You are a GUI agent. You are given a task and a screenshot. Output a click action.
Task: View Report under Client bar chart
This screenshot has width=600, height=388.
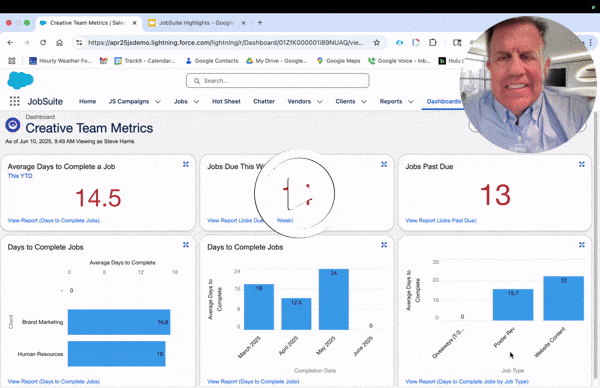pyautogui.click(x=54, y=381)
